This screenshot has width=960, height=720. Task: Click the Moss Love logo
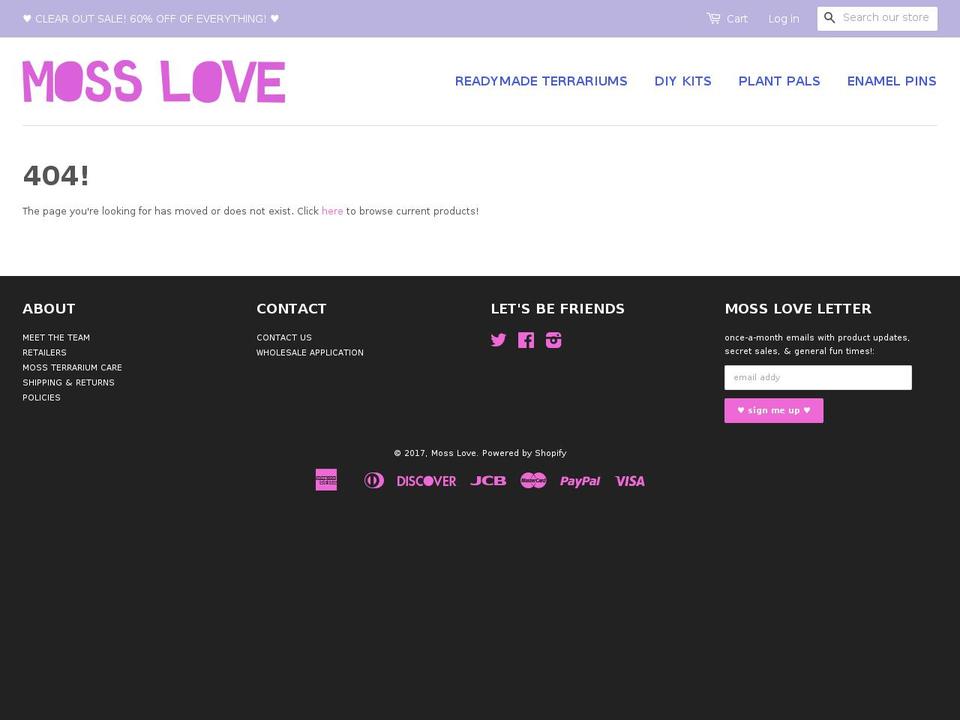(x=154, y=81)
